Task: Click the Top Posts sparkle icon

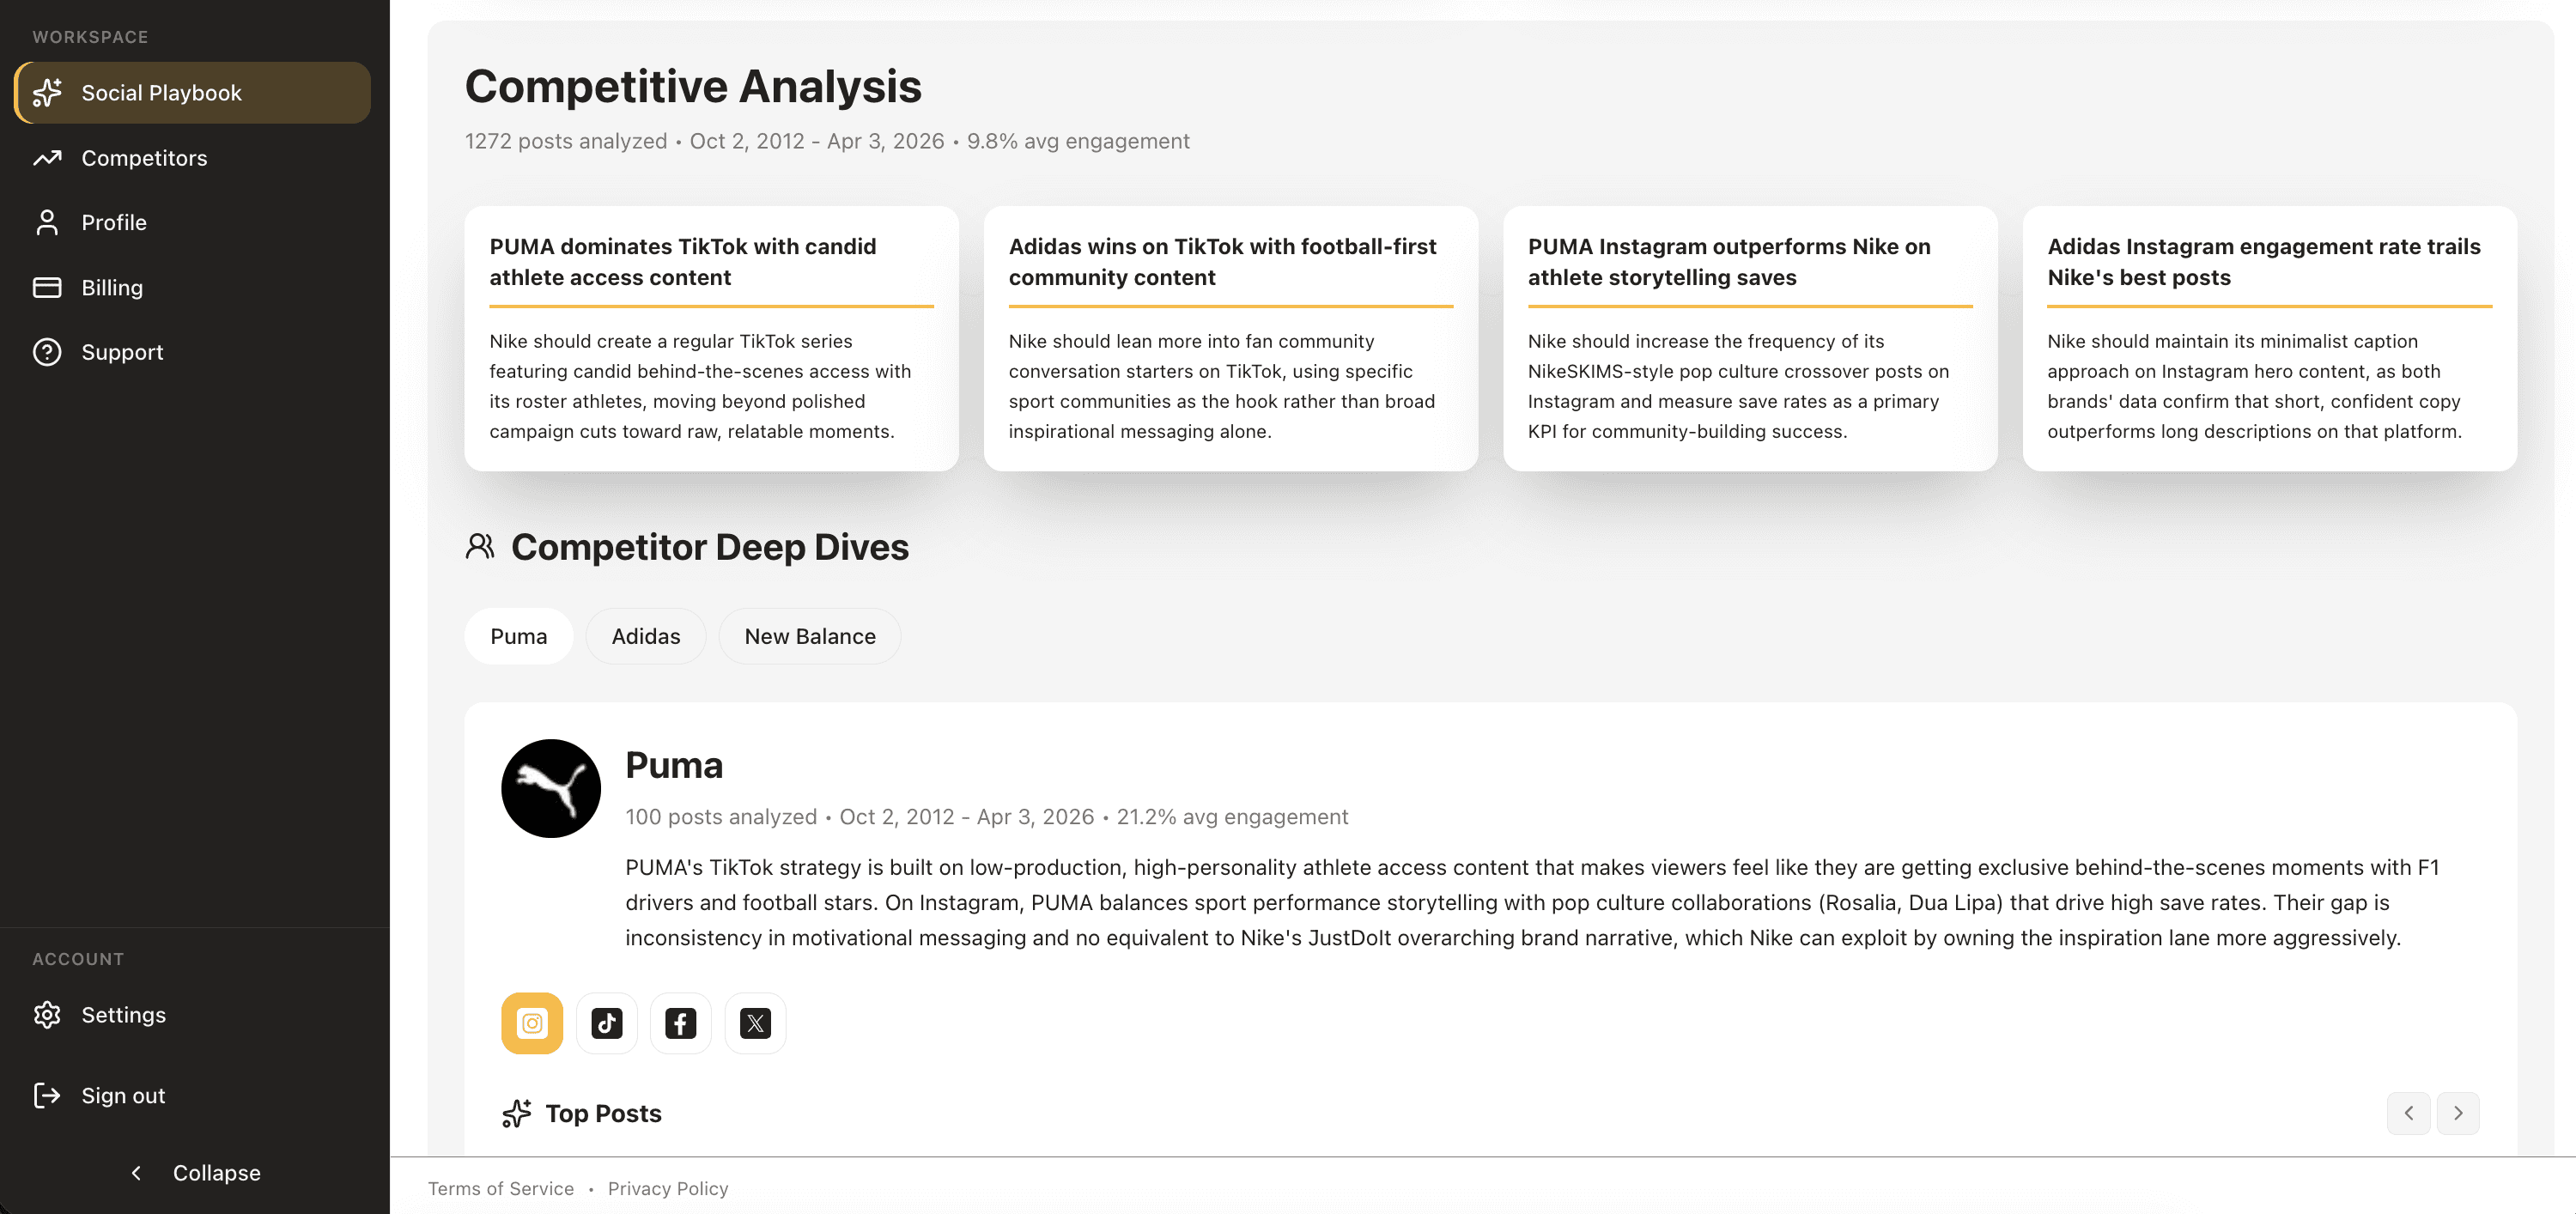Action: click(x=515, y=1113)
